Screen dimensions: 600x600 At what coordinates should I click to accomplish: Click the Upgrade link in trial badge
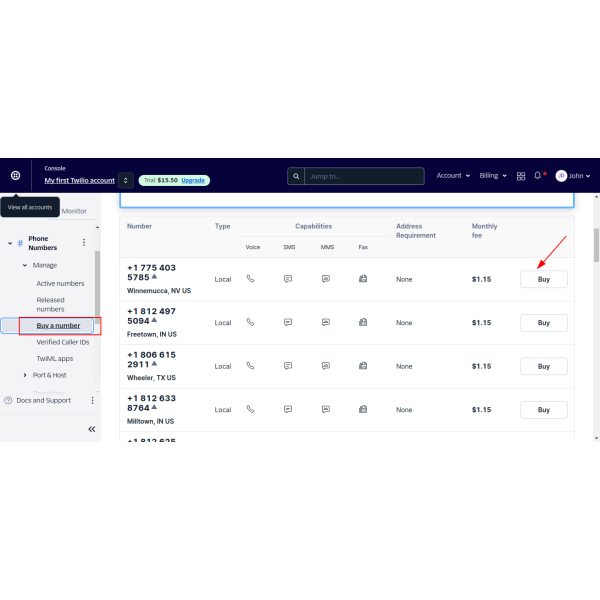pyautogui.click(x=194, y=180)
